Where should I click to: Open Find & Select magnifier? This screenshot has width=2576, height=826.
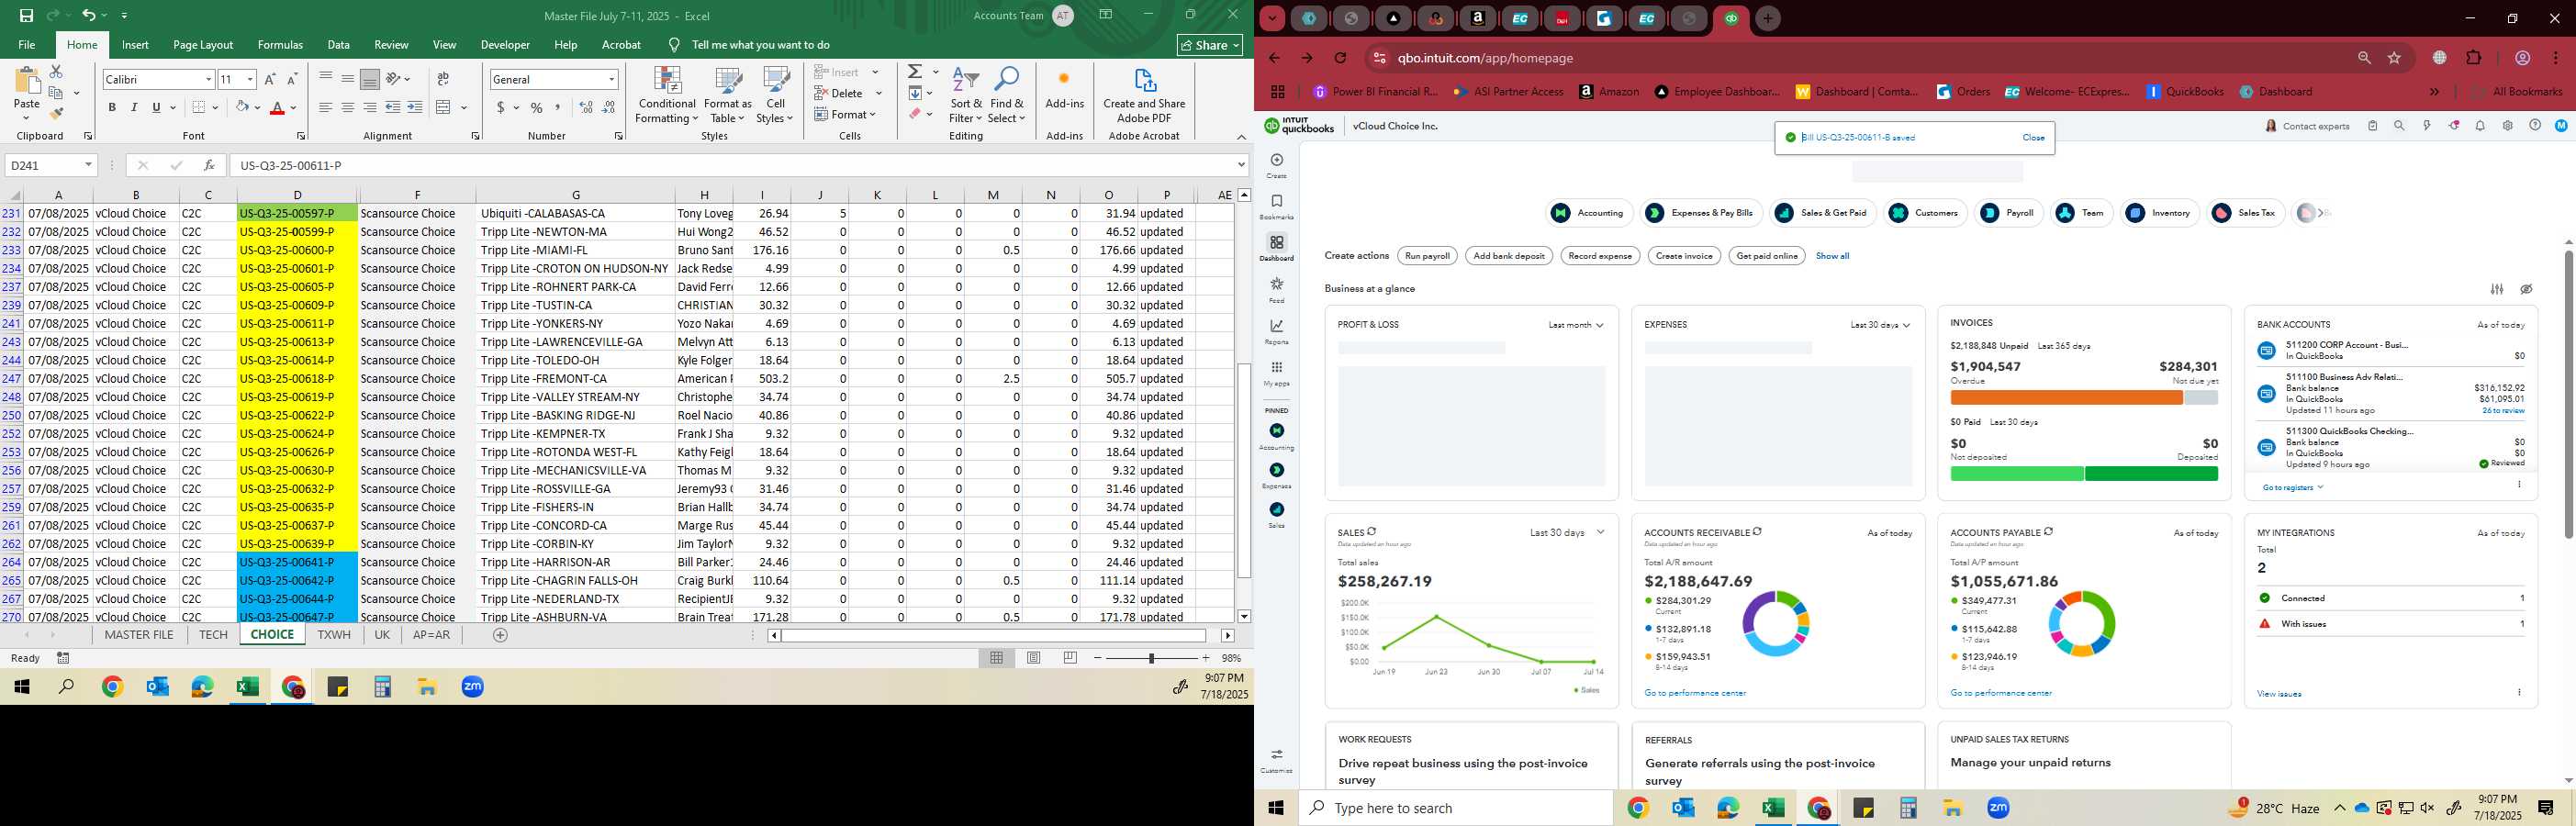pos(1007,96)
